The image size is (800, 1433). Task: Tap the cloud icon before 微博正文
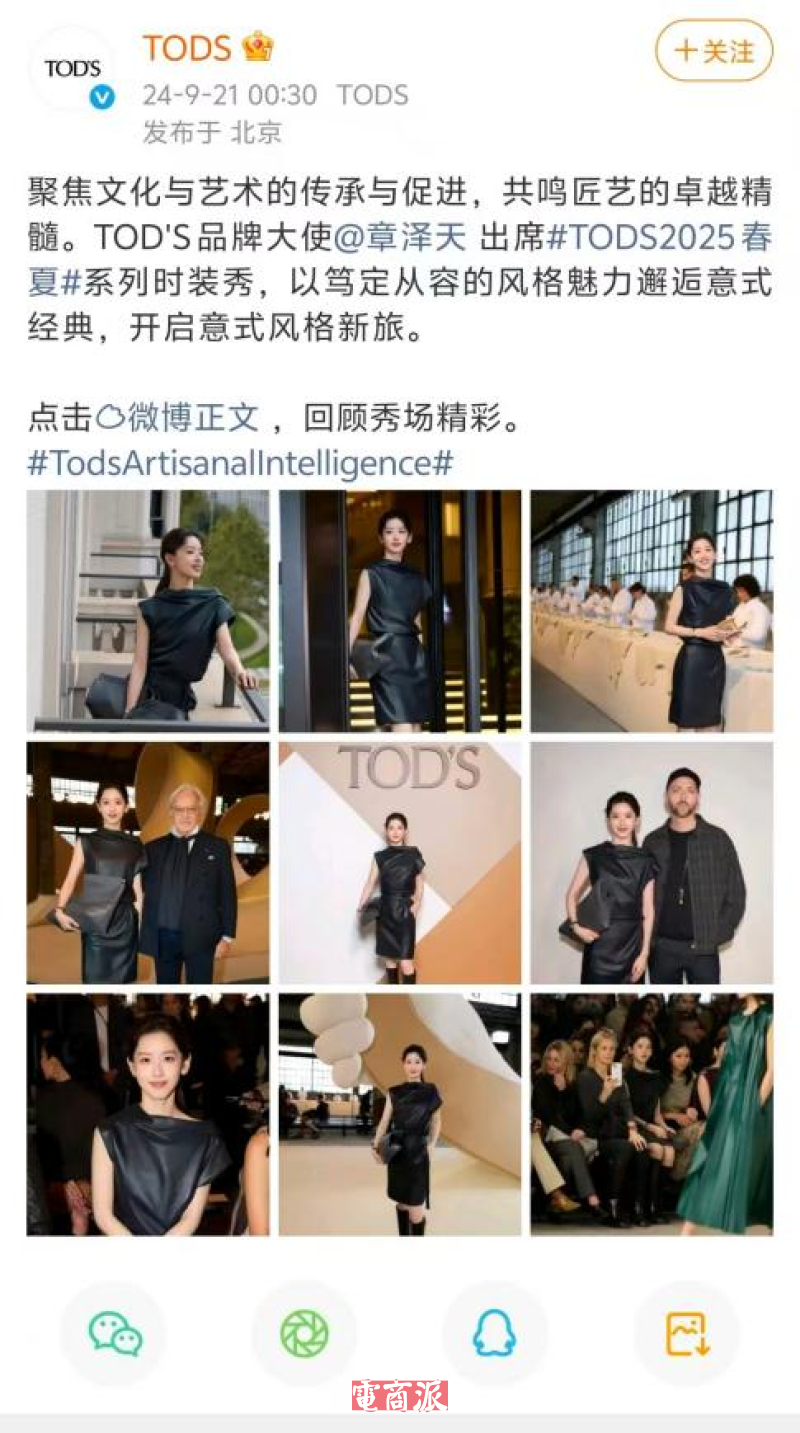(x=109, y=417)
